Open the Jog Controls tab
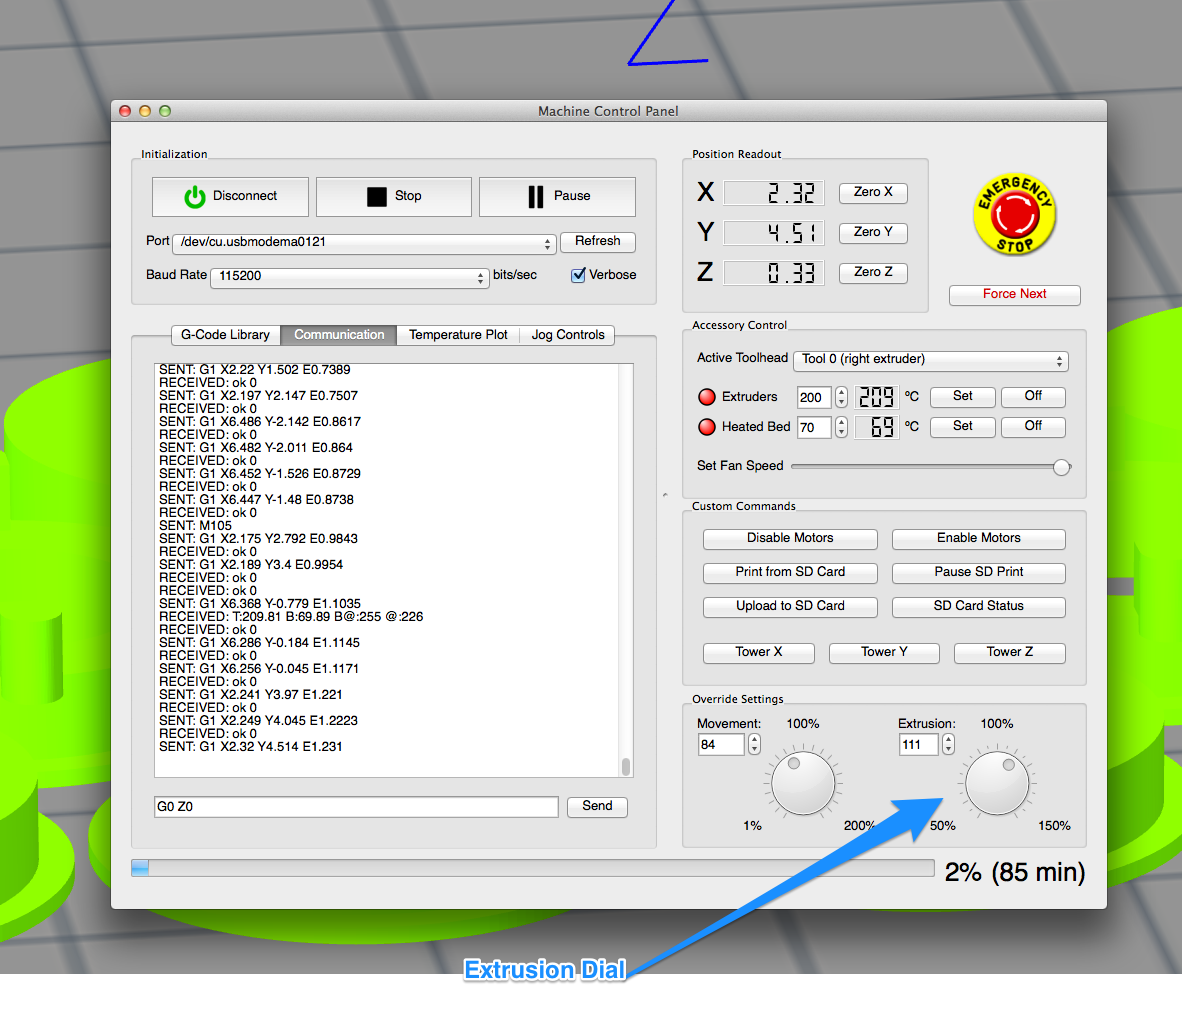Screen dimensions: 1182x1011 click(567, 335)
